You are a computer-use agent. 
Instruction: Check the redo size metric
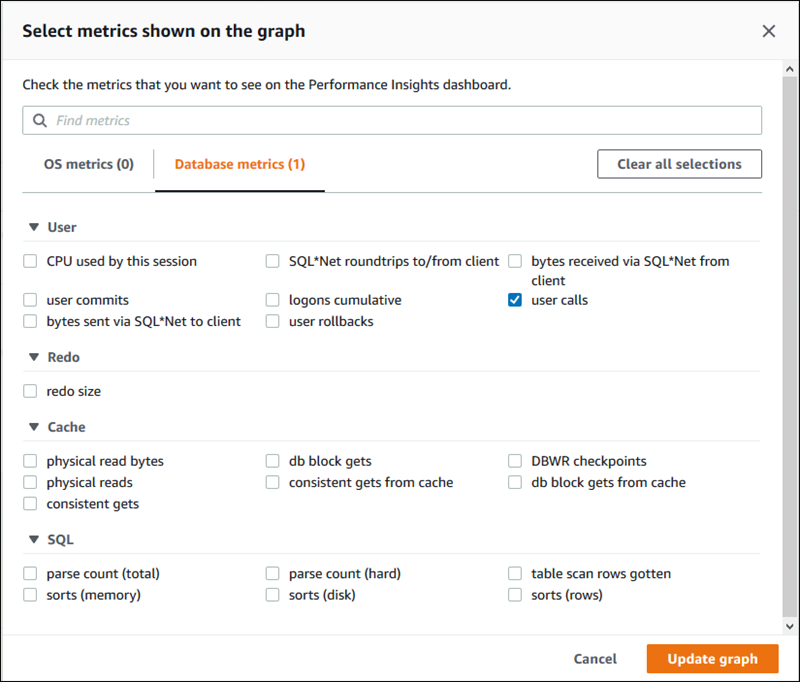tap(30, 391)
